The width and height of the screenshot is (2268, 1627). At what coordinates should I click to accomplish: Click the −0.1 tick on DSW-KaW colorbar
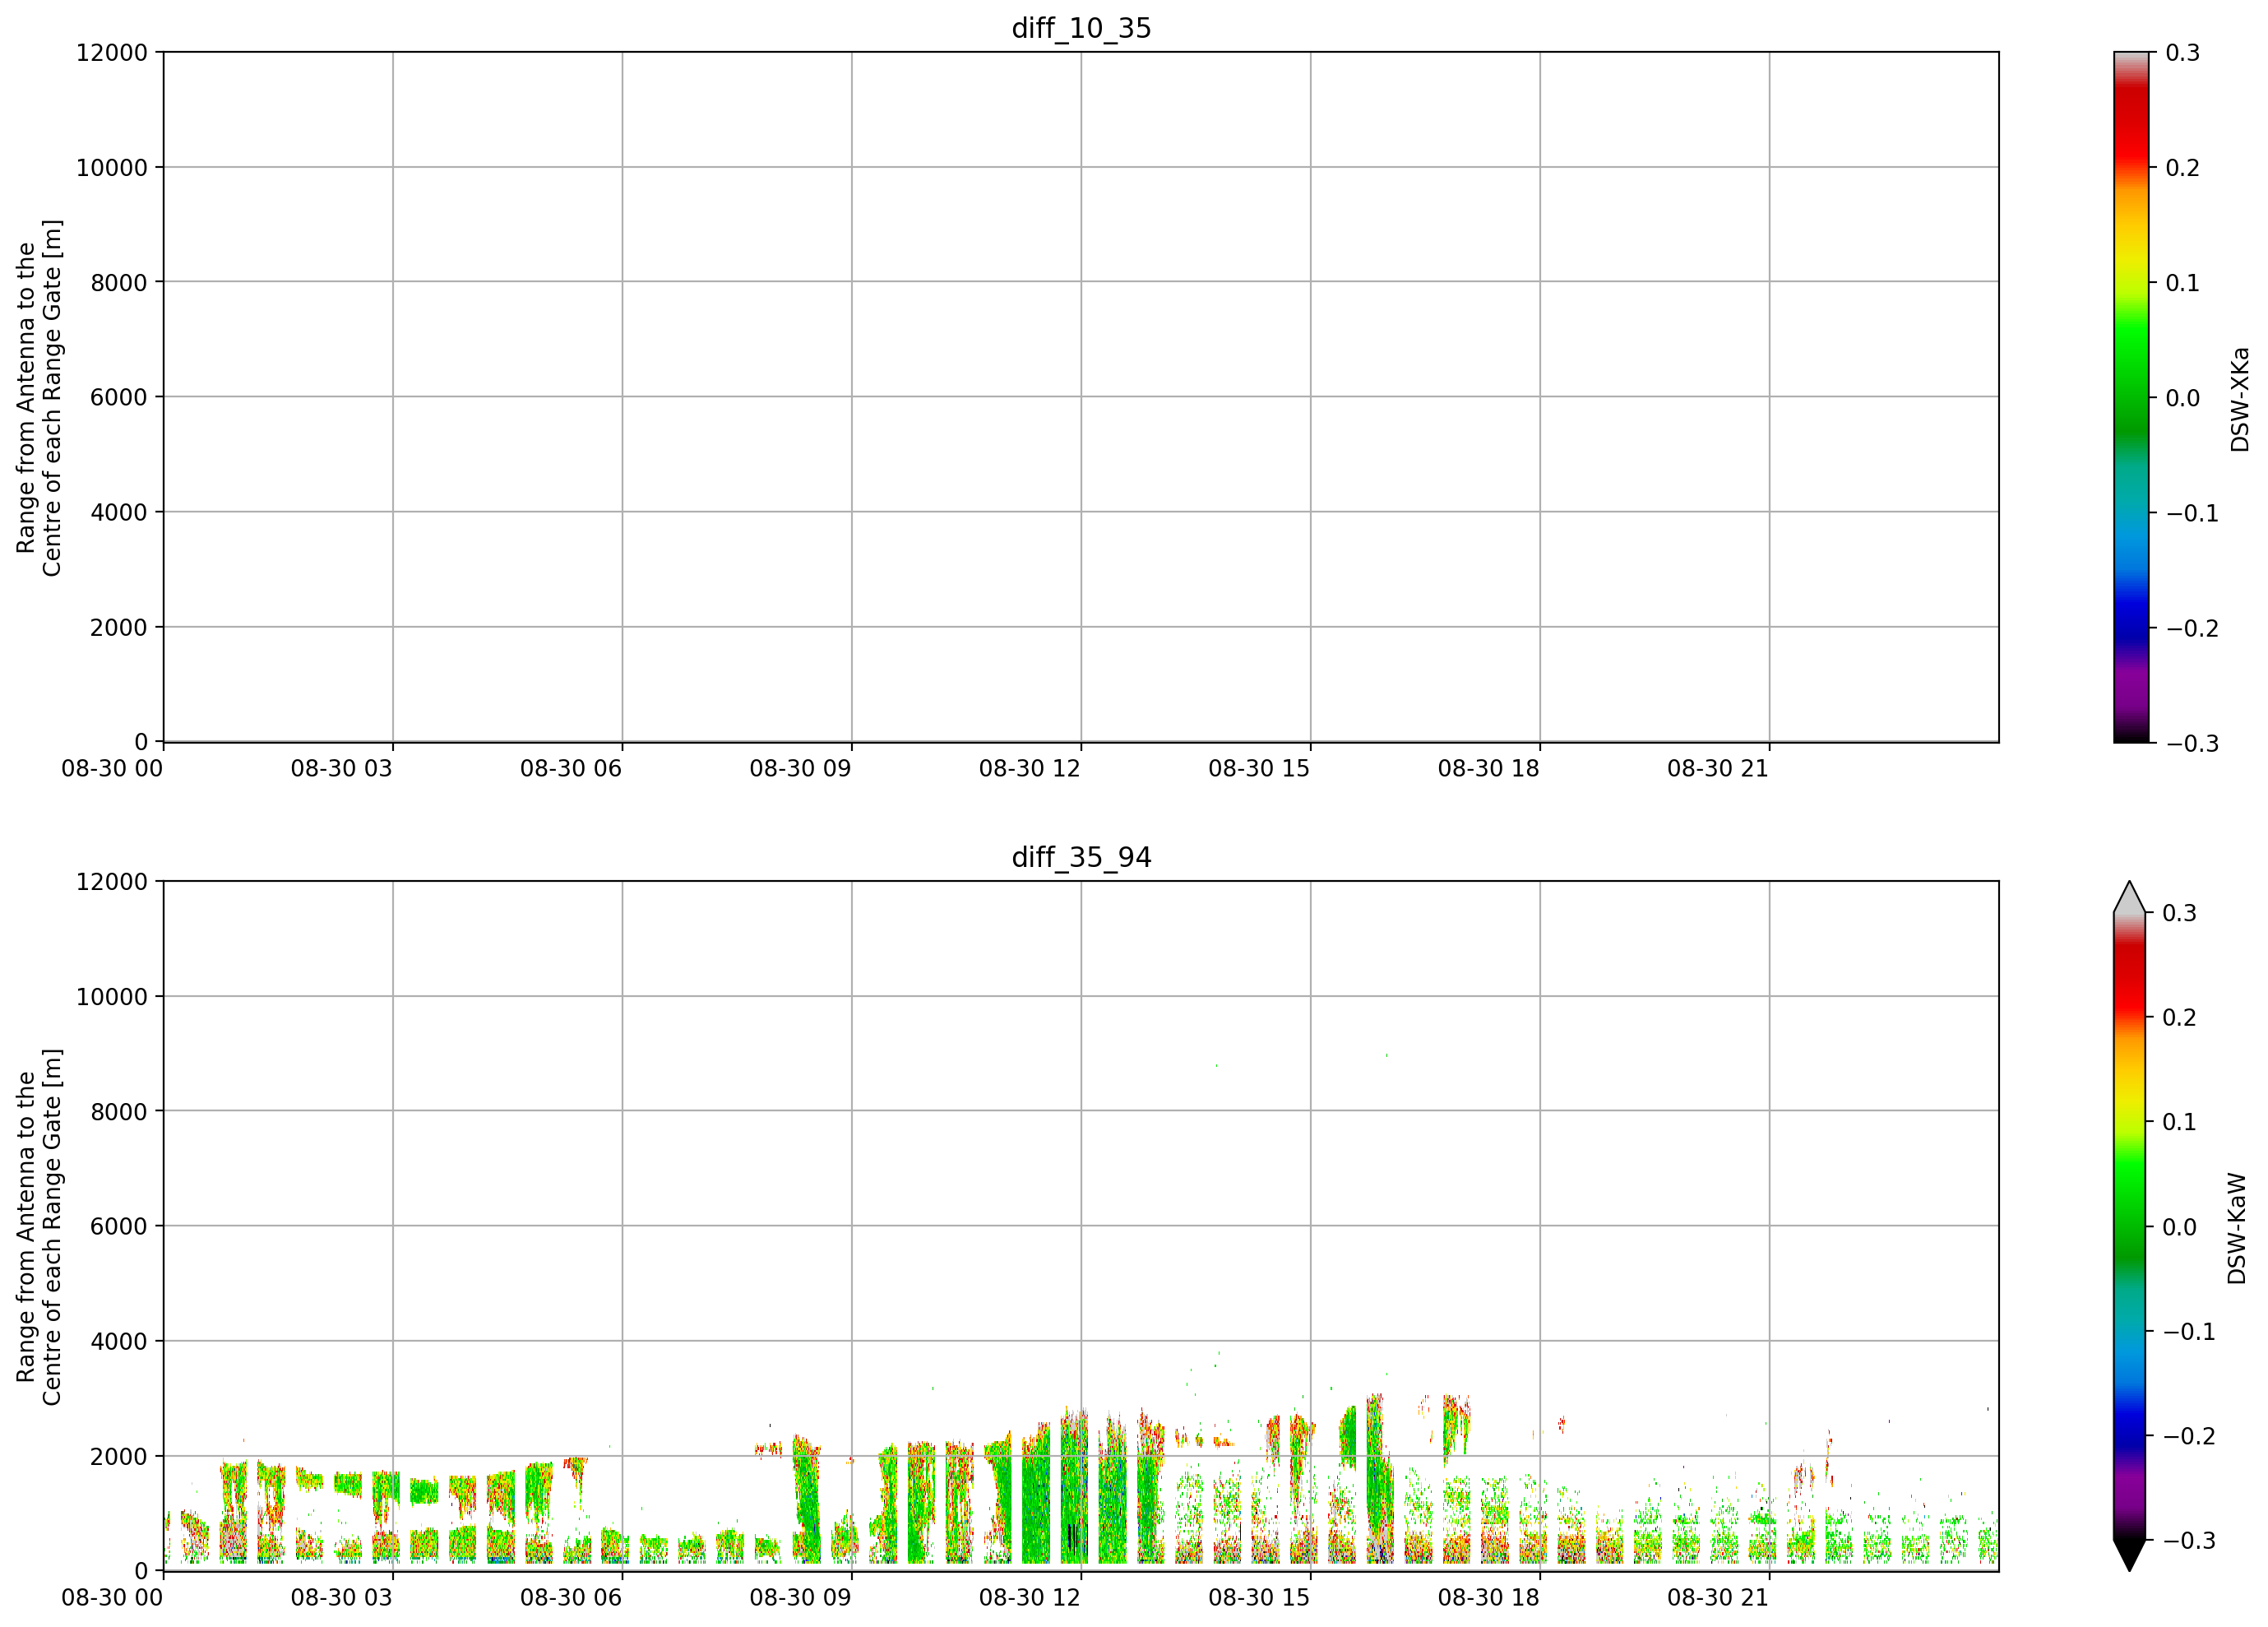click(x=2191, y=1331)
